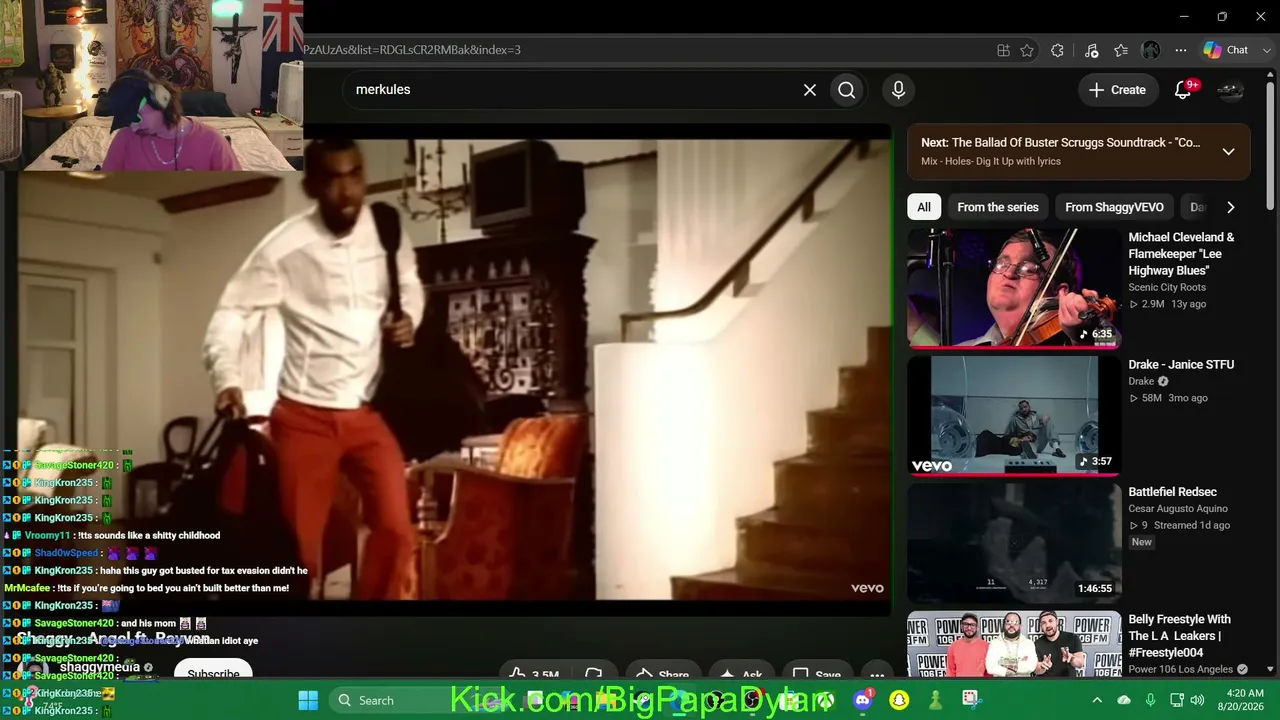Open browser media control icon
1280x720 pixels.
pos(1091,50)
